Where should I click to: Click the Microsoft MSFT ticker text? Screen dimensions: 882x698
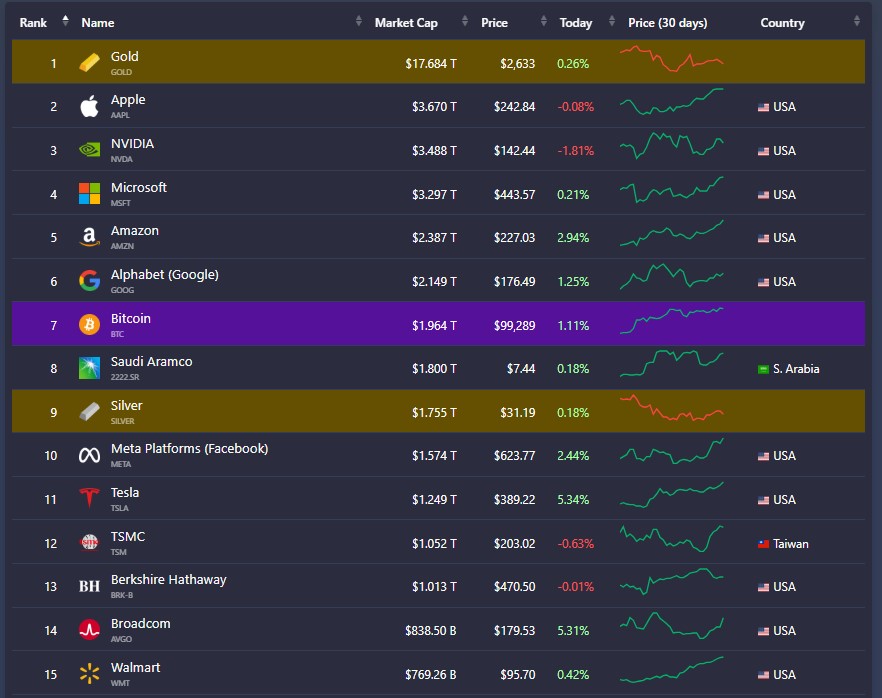[120, 203]
